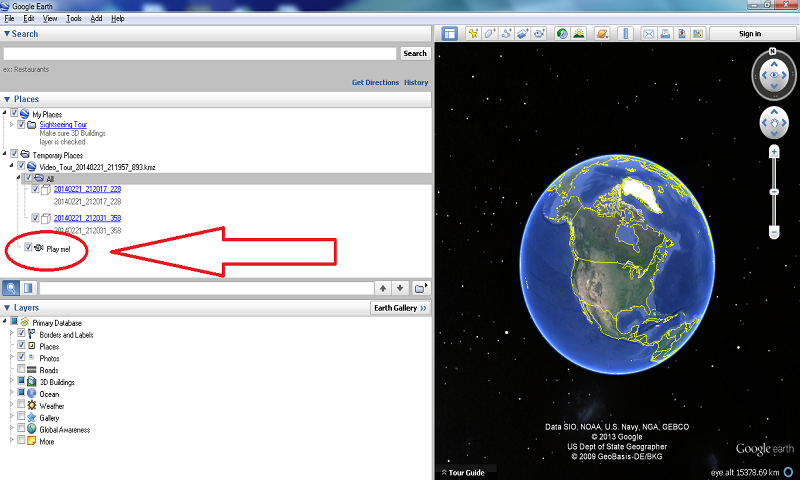Screen dimensions: 800x480
Task: Collapse the Layers panel triangle
Action: tap(7, 308)
